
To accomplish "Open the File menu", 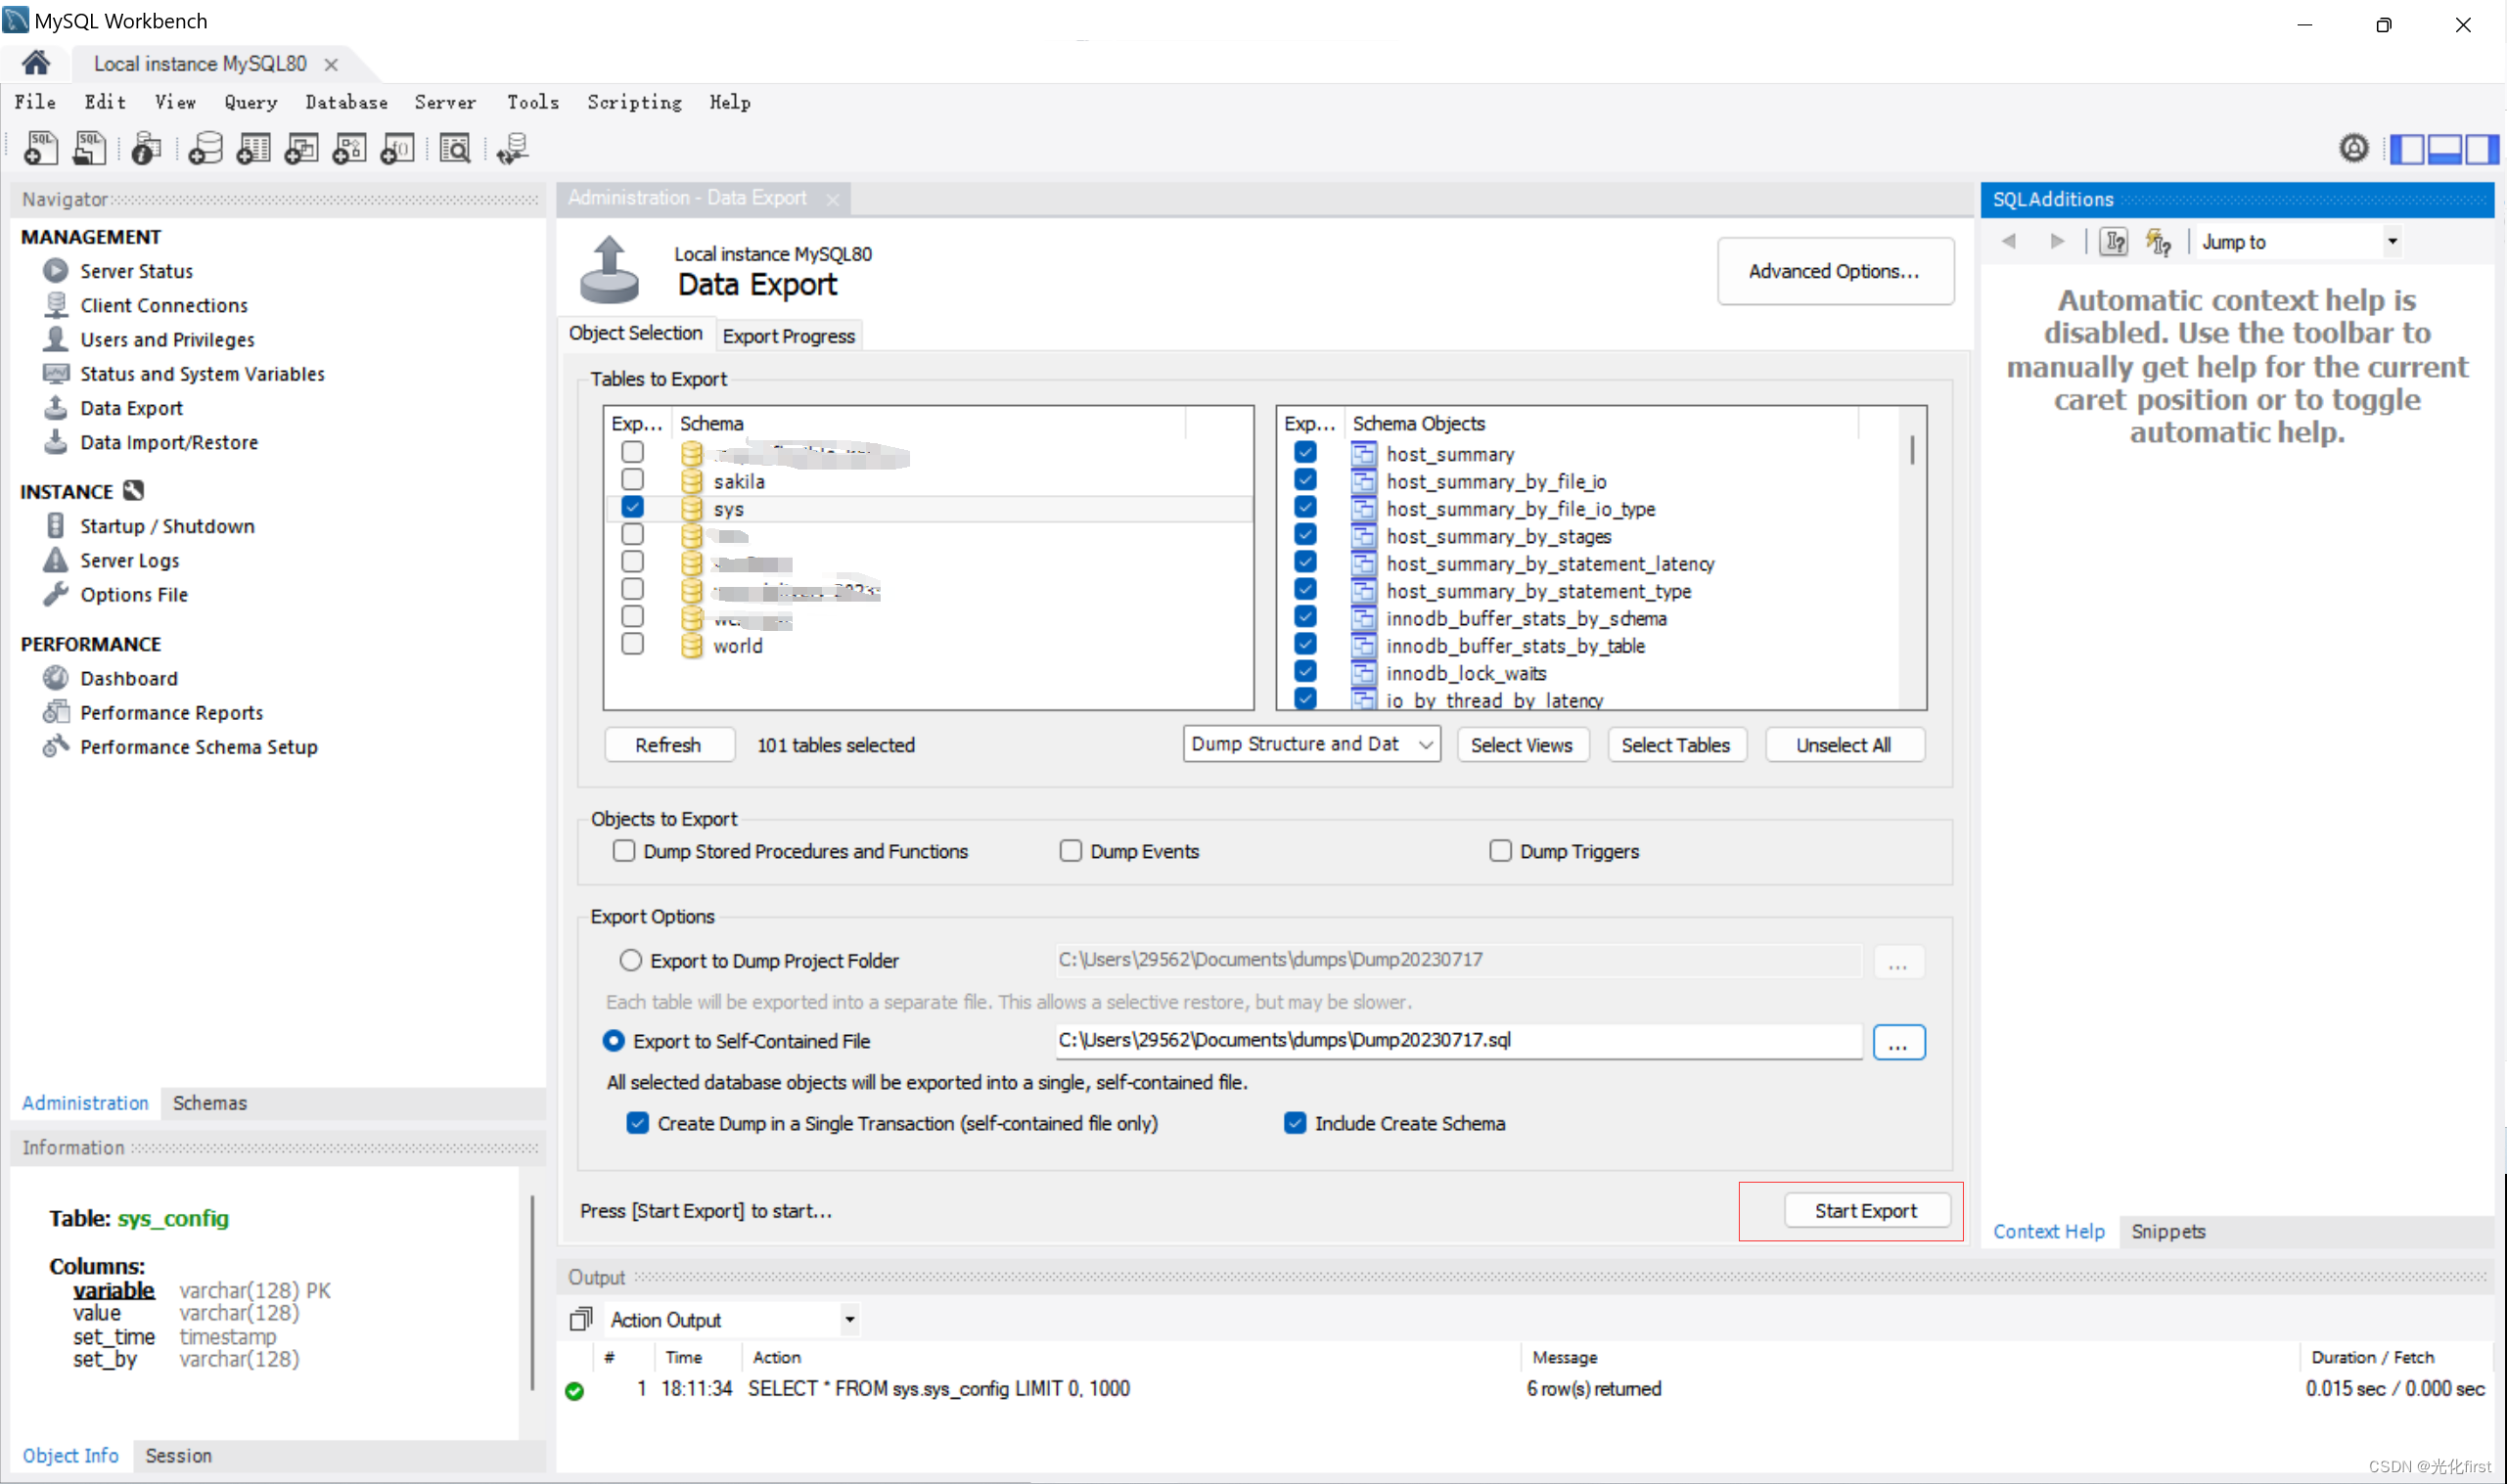I will click(x=35, y=102).
